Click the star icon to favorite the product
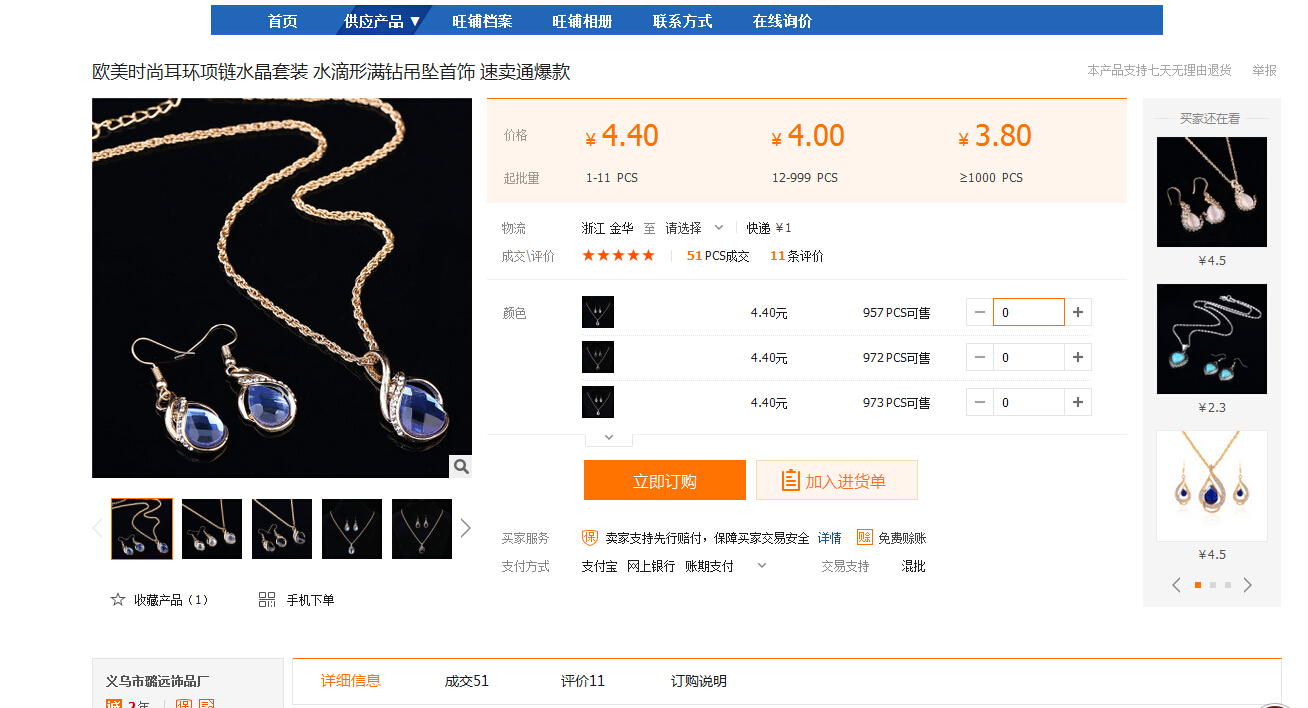This screenshot has width=1308, height=708. tap(118, 600)
